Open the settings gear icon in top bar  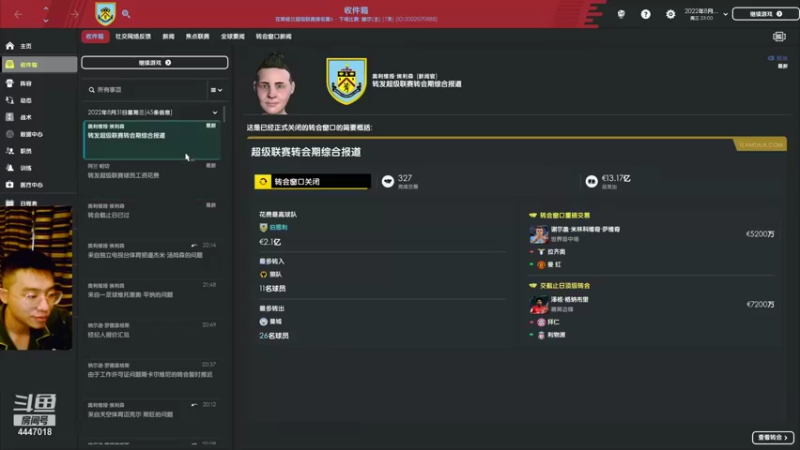coord(670,14)
